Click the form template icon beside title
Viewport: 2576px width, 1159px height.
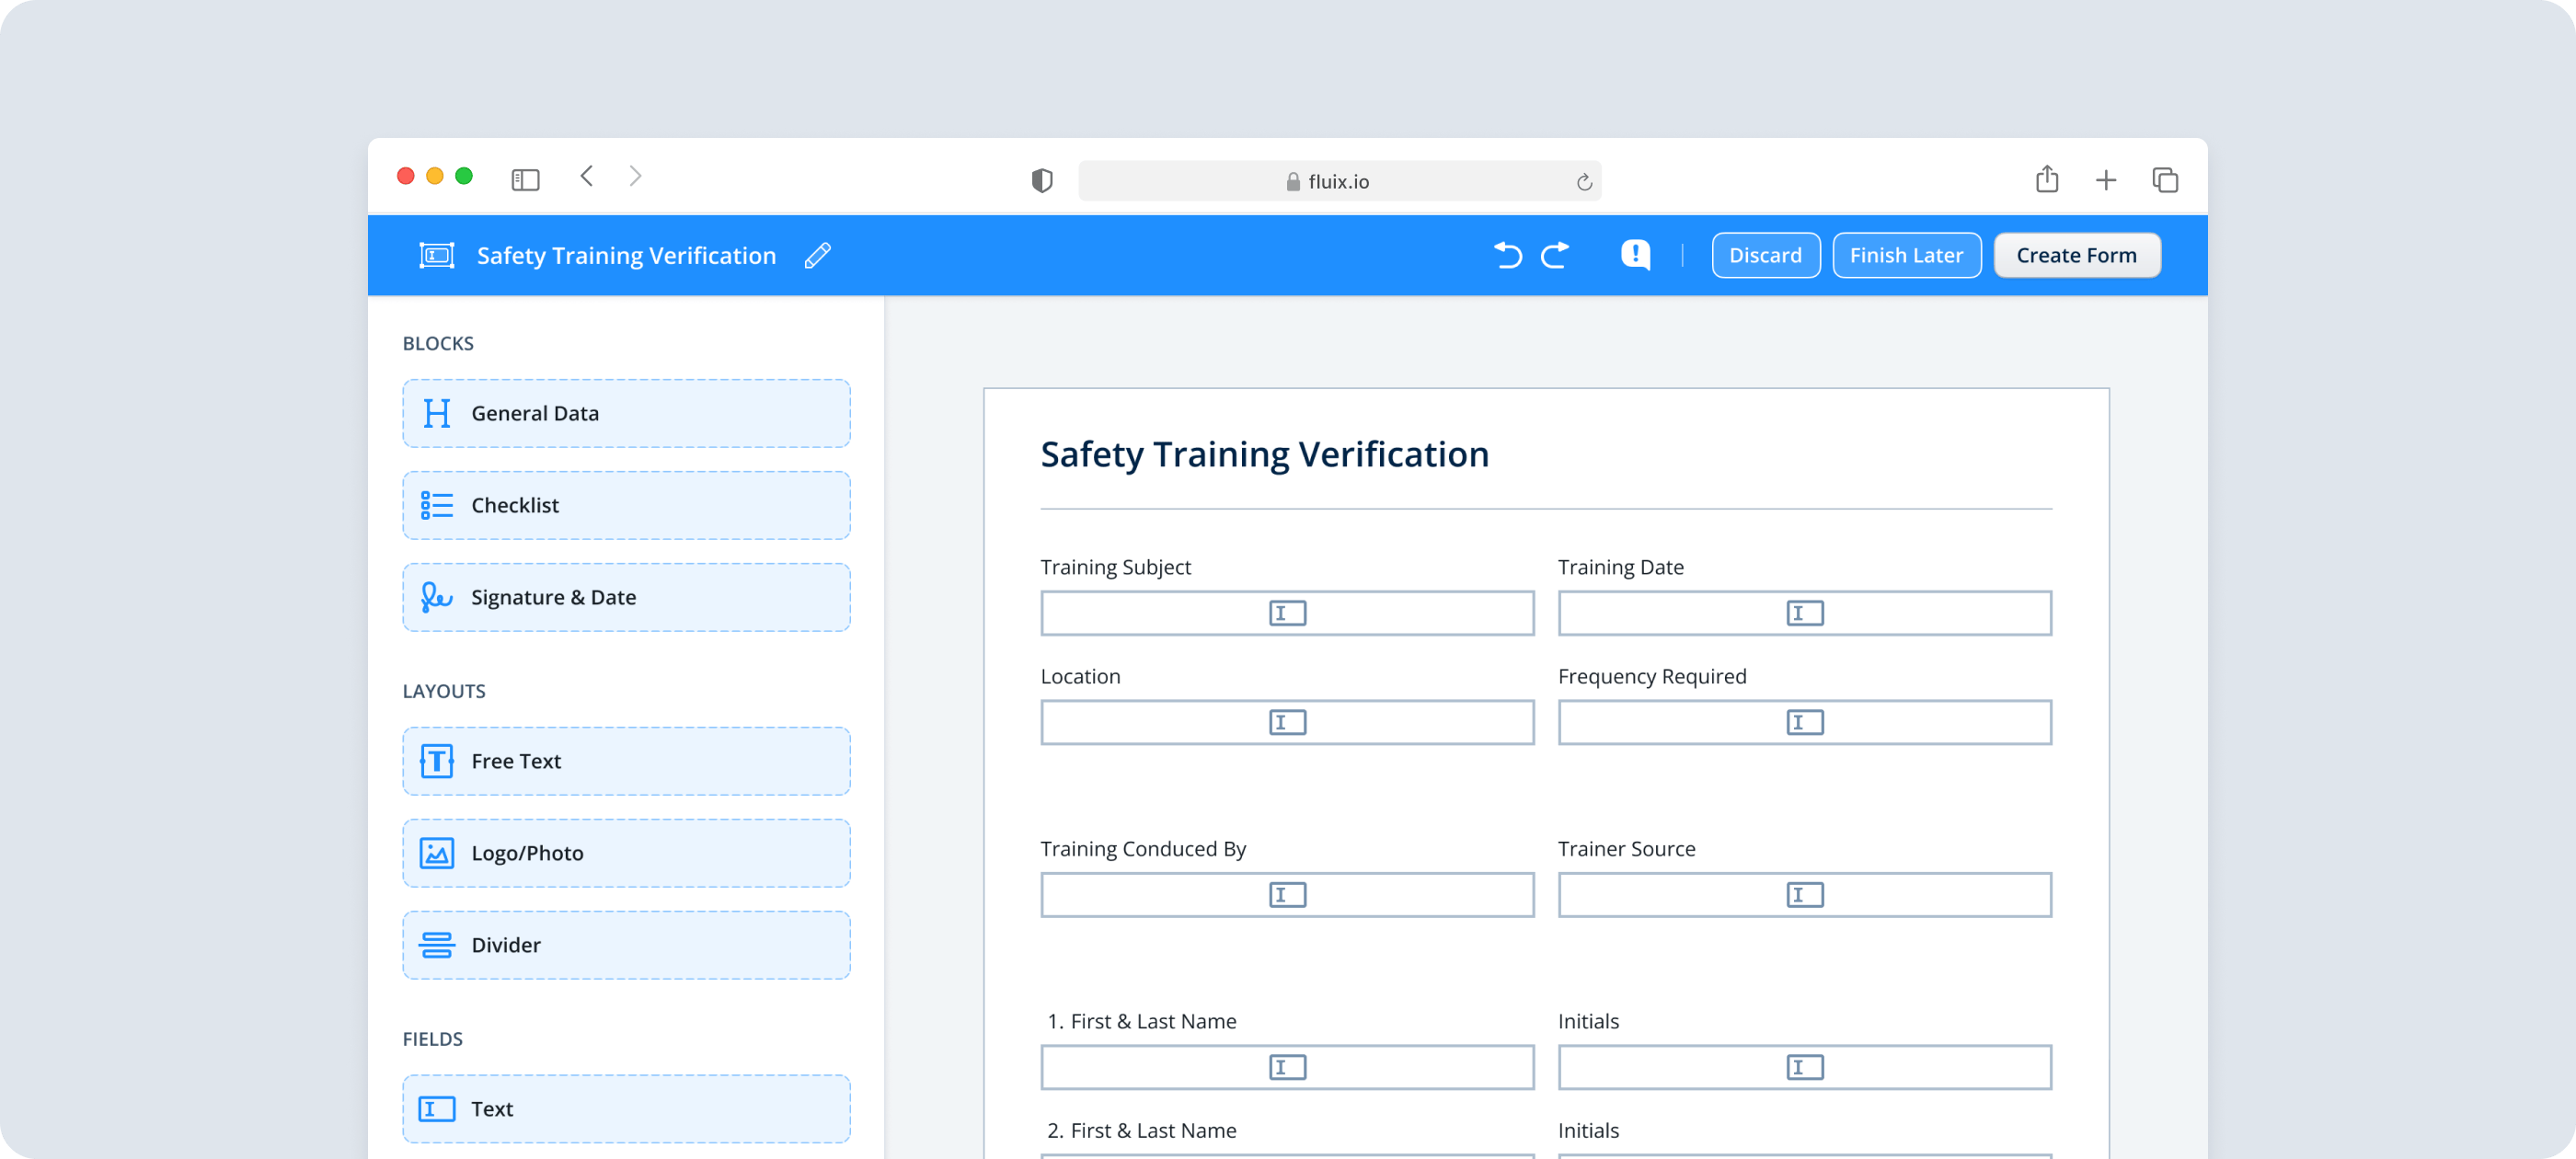pos(437,255)
